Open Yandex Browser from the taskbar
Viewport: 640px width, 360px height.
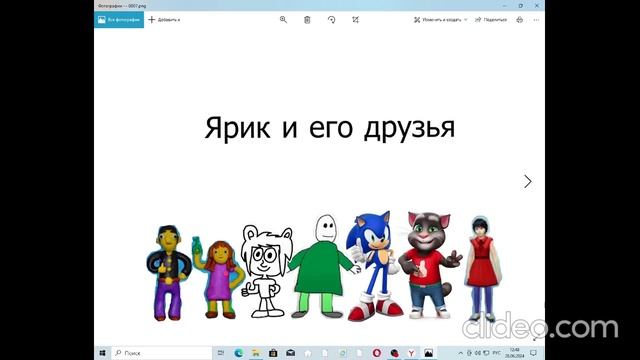(411, 353)
